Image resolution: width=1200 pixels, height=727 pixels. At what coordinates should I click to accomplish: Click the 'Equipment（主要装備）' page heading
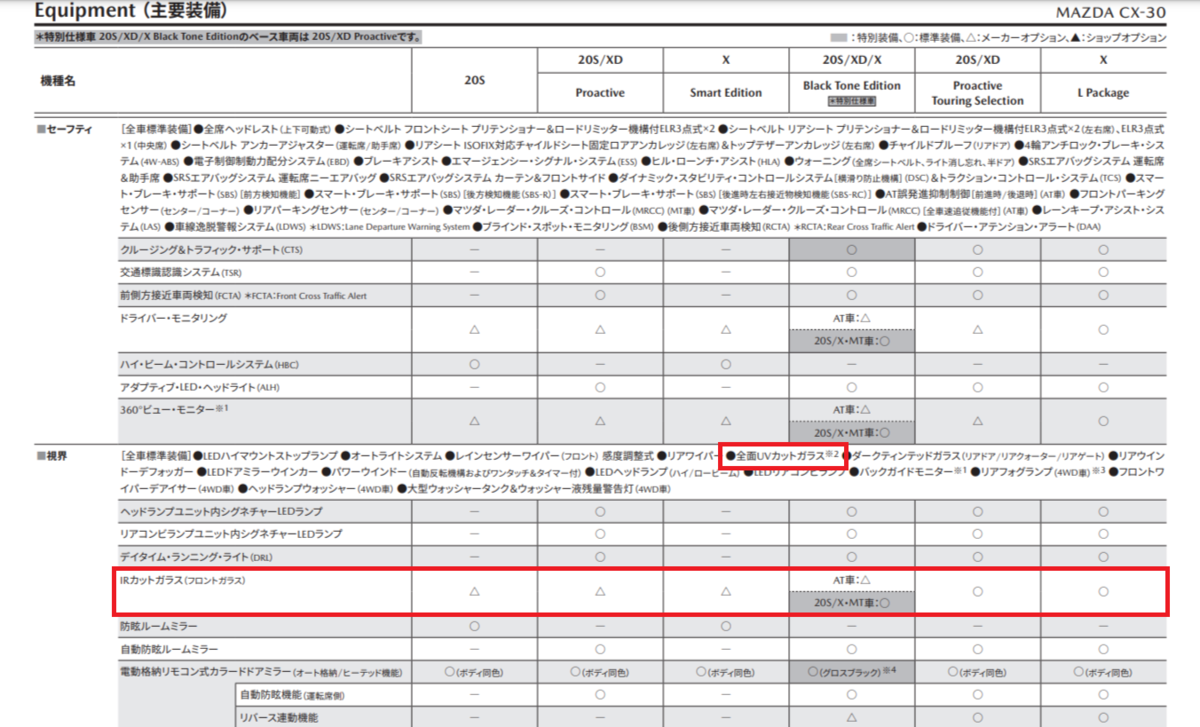click(130, 11)
